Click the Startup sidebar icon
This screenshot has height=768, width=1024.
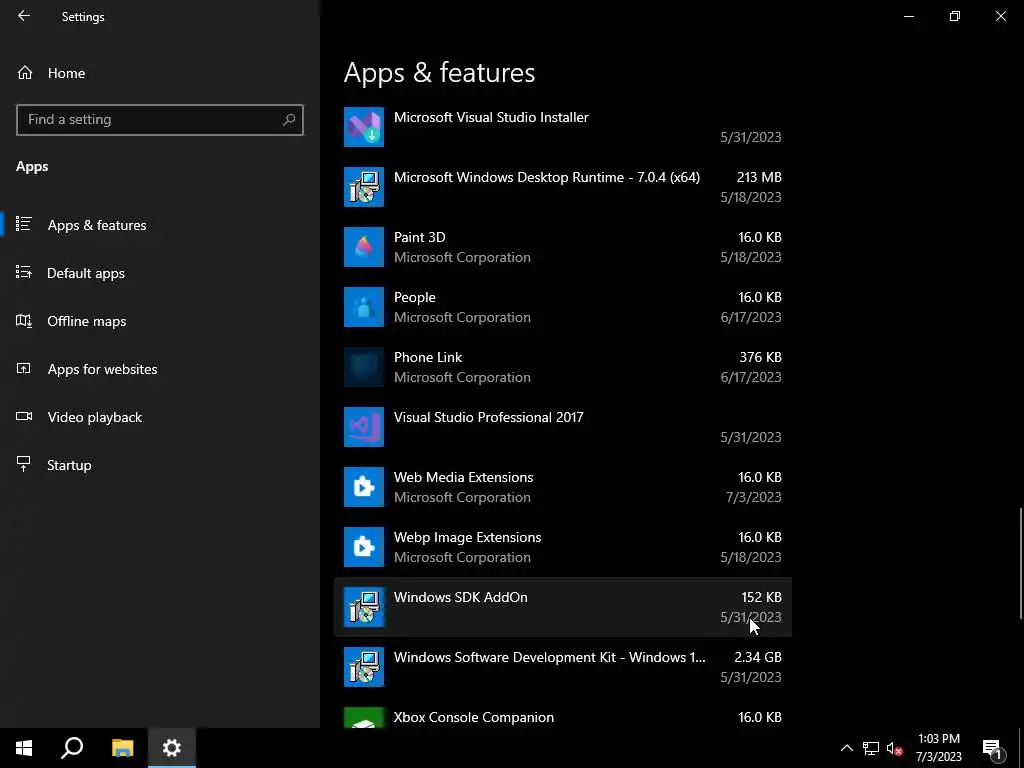(x=24, y=464)
